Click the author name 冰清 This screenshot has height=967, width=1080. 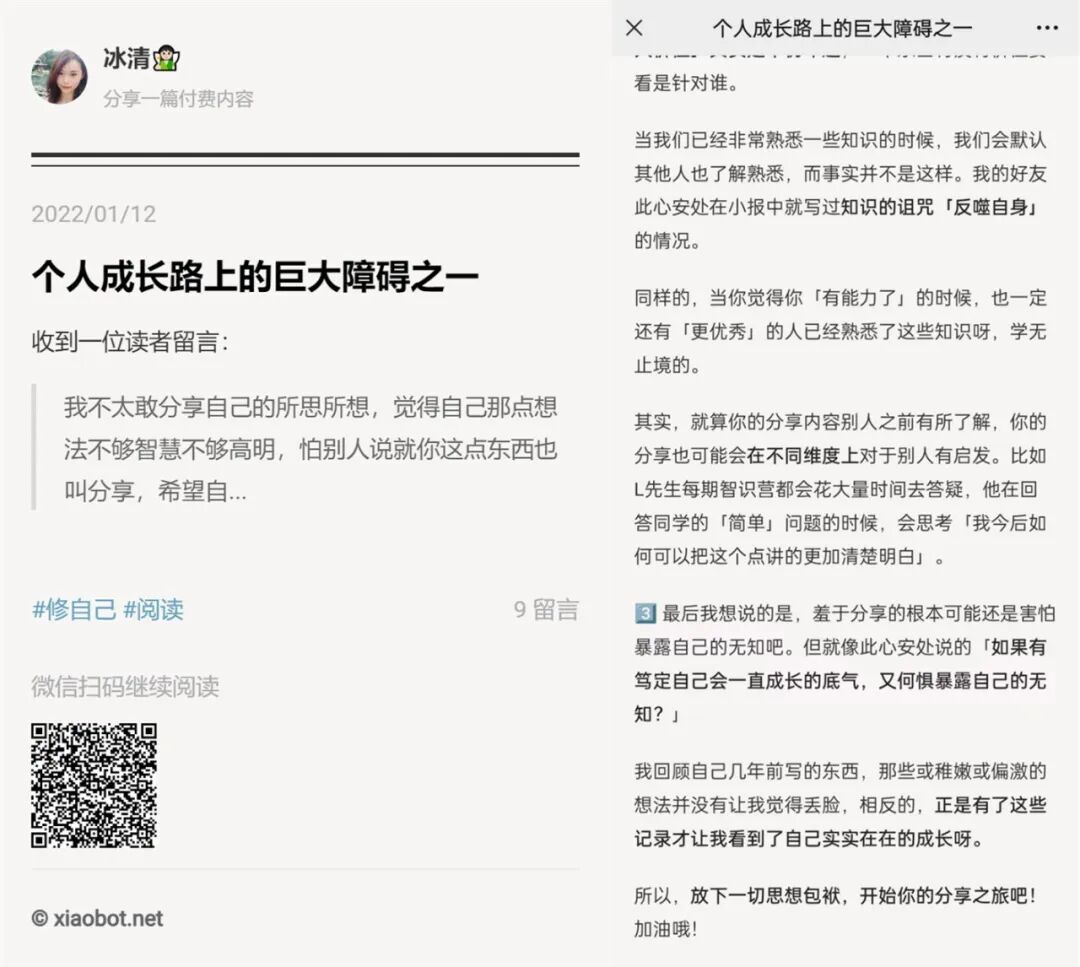click(x=126, y=59)
